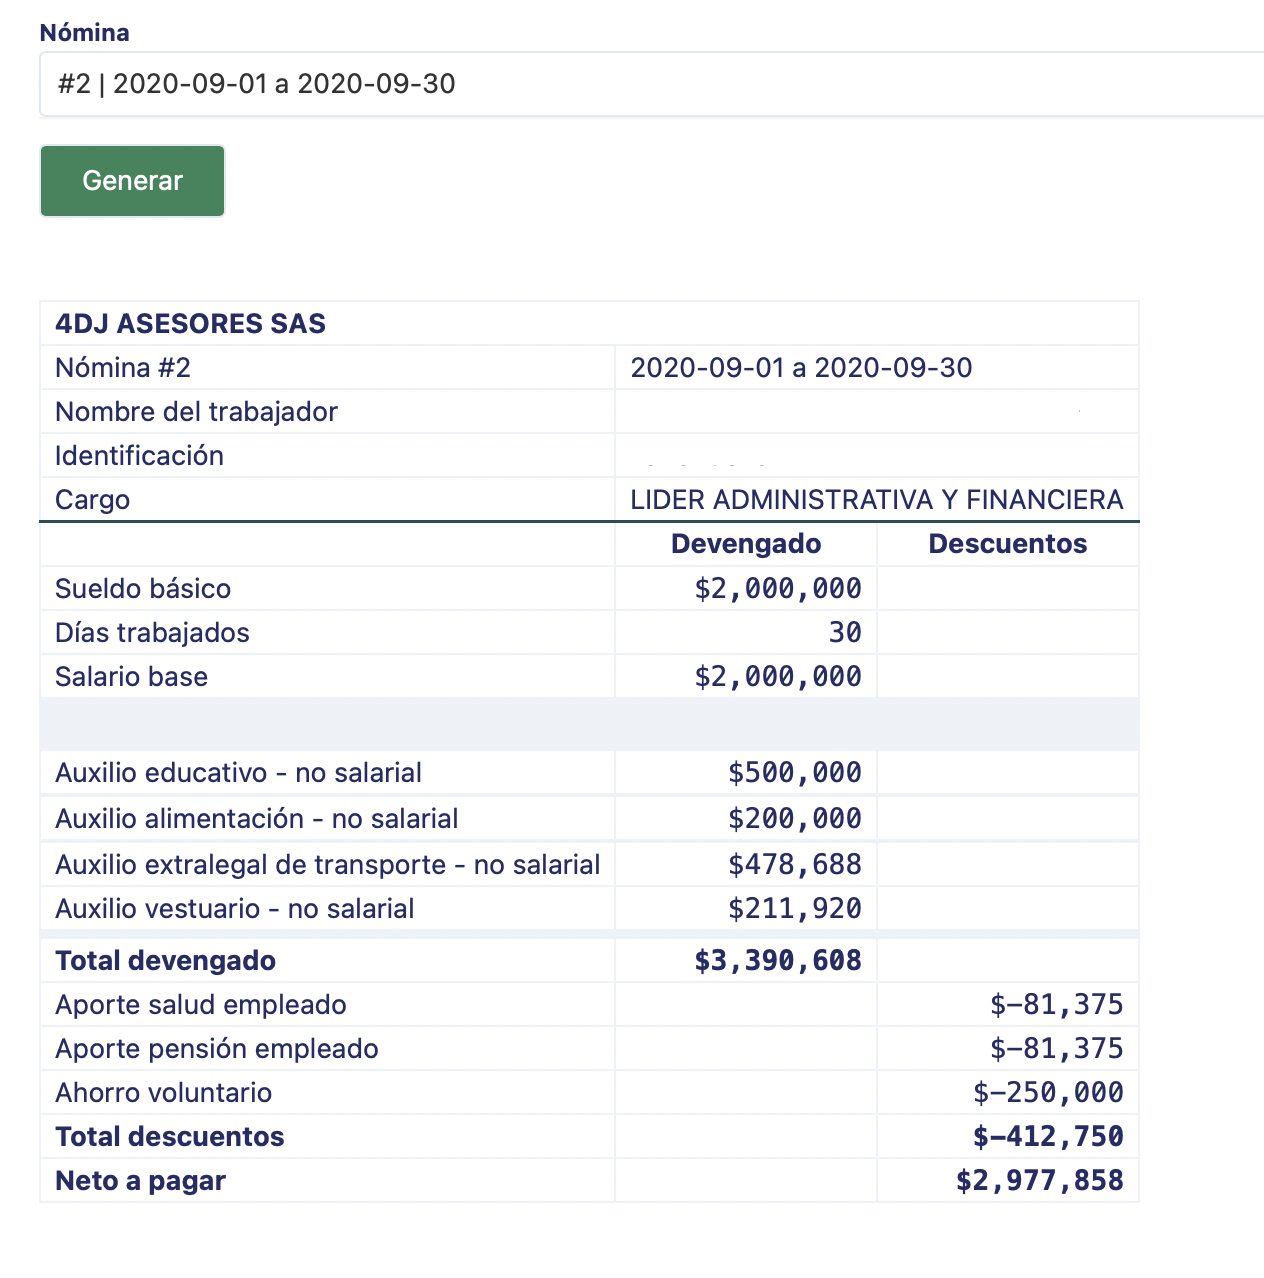Click the Nombre del trabajador label
The image size is (1264, 1278).
[x=196, y=412]
